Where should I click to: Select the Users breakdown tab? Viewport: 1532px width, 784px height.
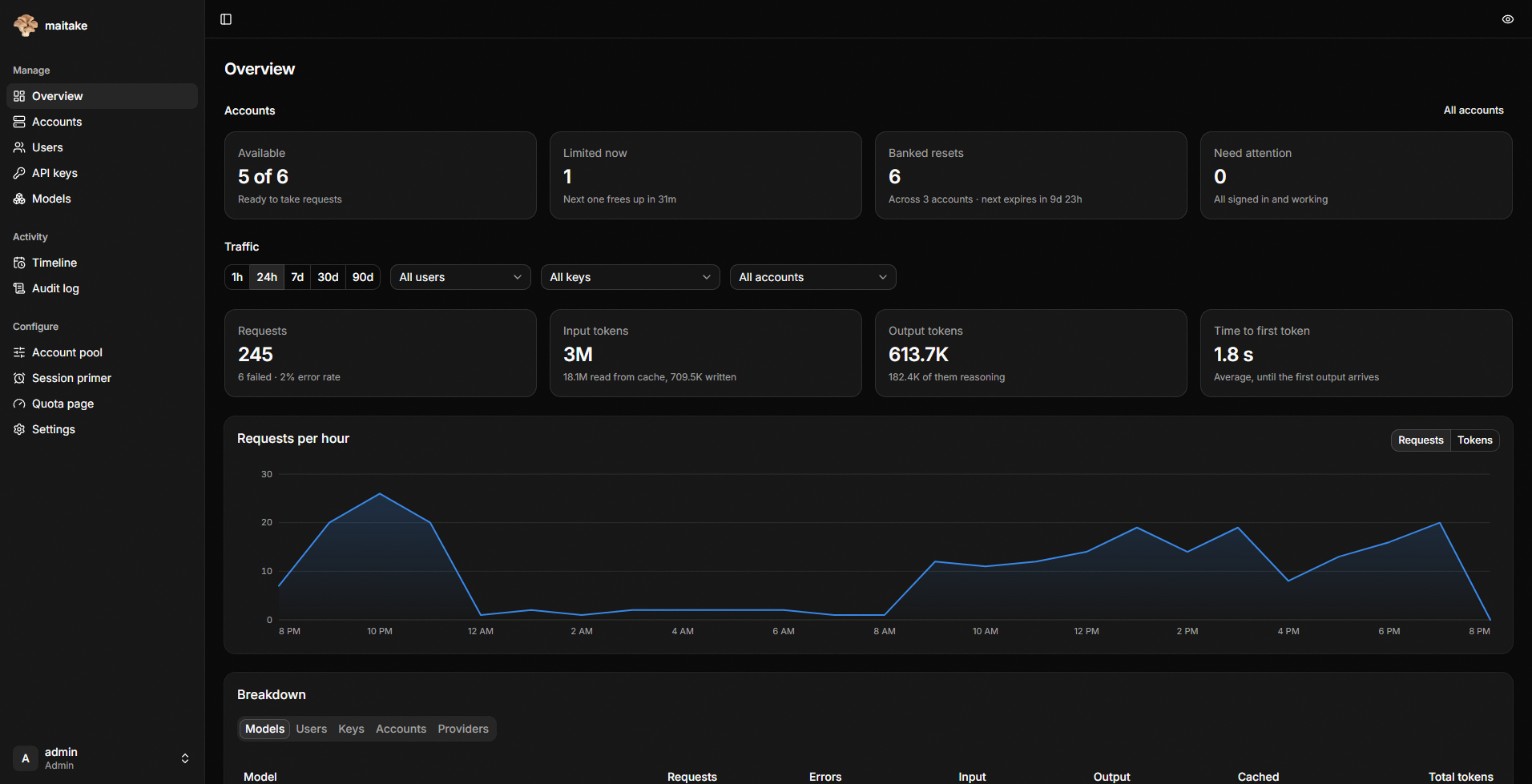click(x=311, y=729)
